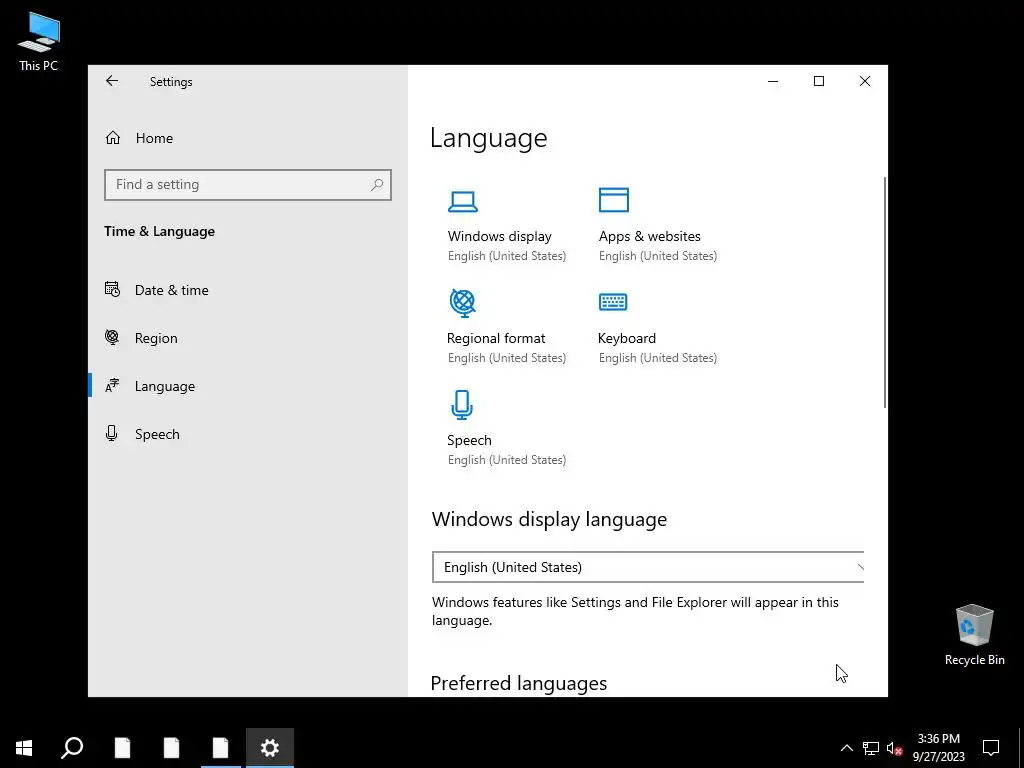This screenshot has height=768, width=1024.
Task: Show hidden system tray icons
Action: point(846,748)
